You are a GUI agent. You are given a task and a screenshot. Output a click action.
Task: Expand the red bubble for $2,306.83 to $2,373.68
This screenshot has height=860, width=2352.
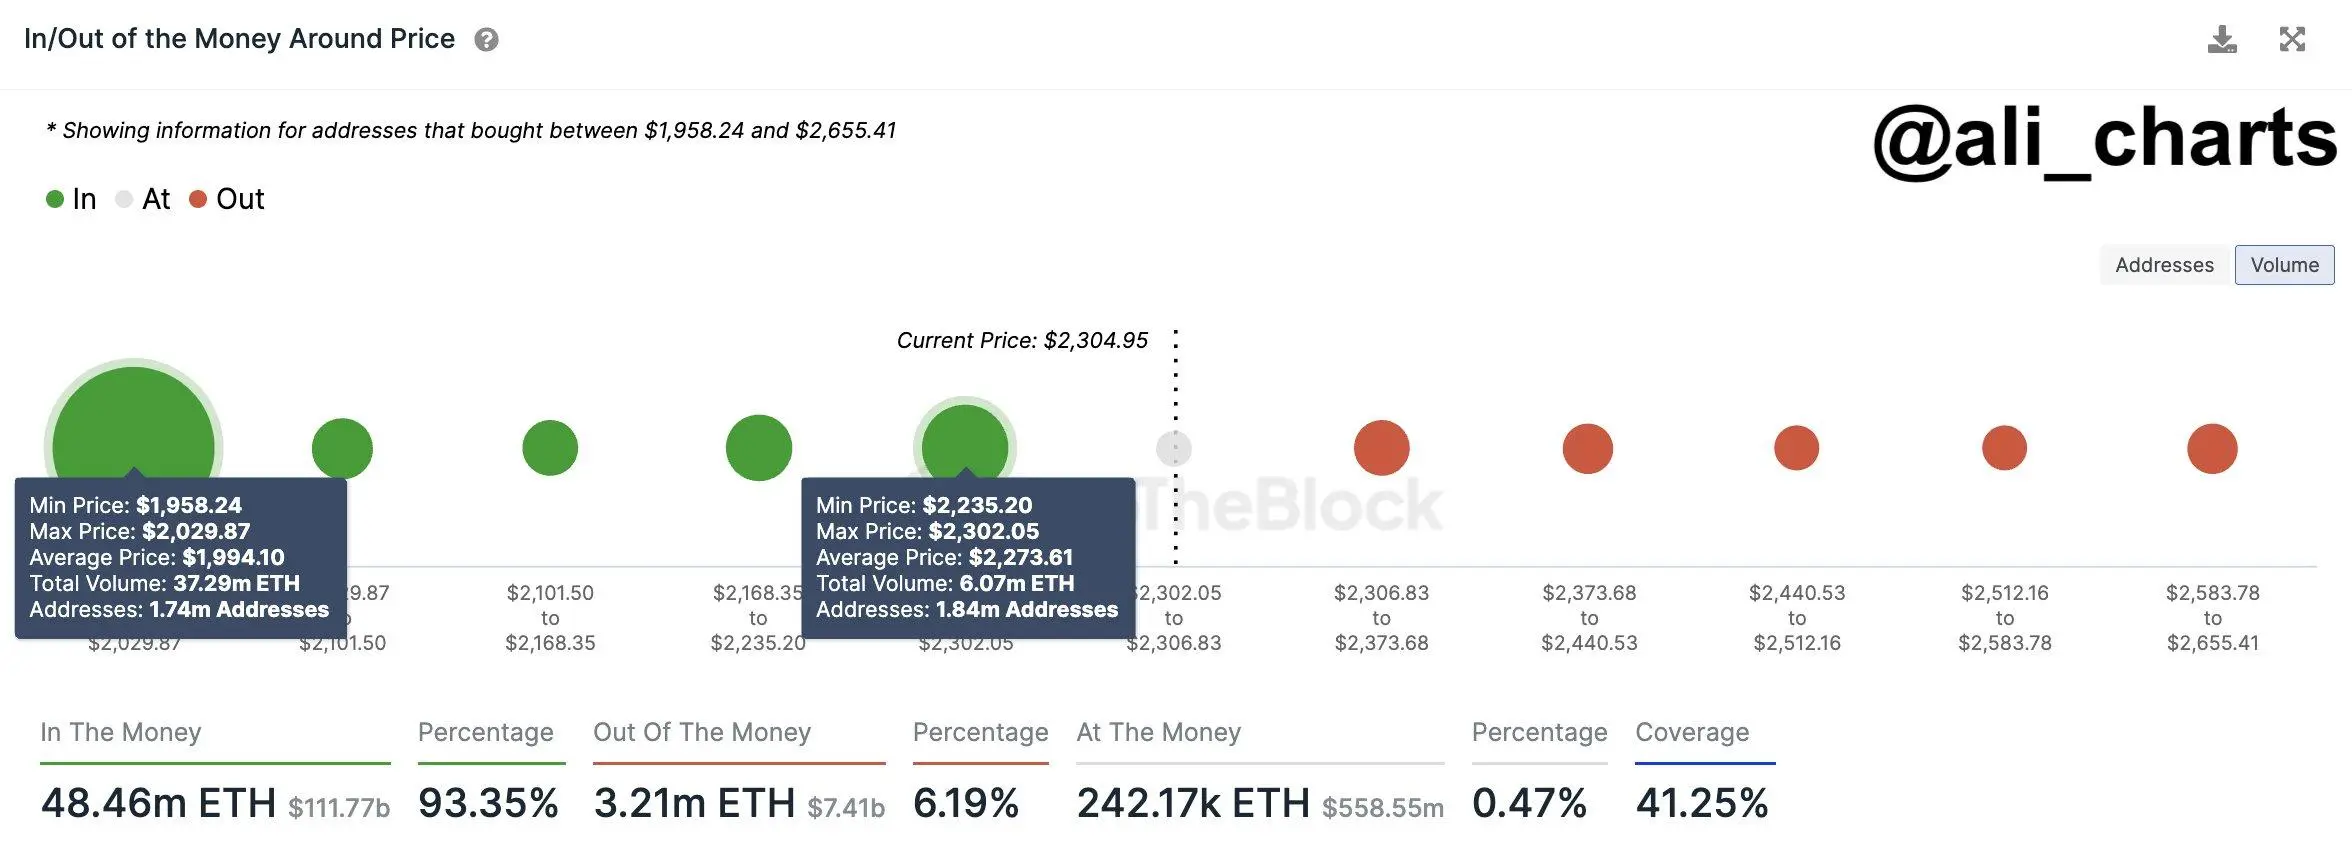tap(1381, 448)
